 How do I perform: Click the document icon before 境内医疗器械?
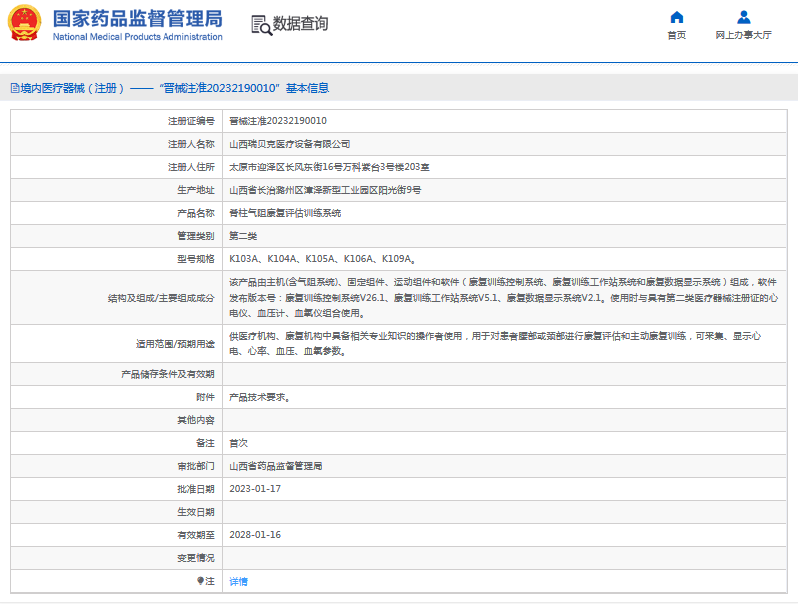click(15, 89)
